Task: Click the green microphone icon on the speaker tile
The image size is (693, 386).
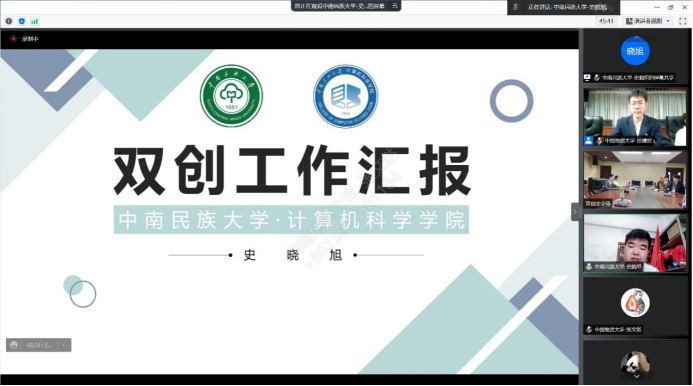Action: 589,267
